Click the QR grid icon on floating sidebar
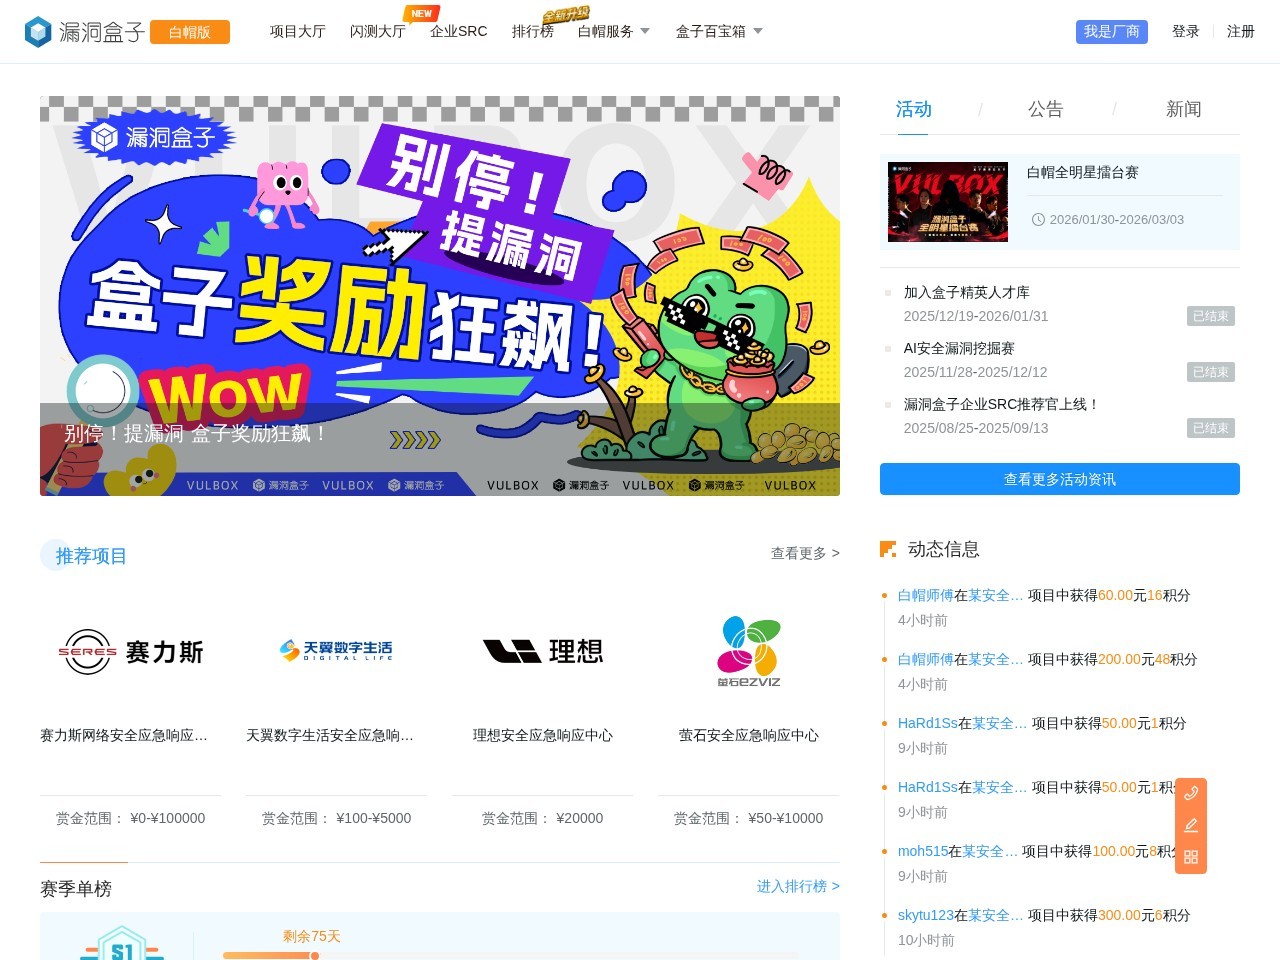 (x=1190, y=857)
